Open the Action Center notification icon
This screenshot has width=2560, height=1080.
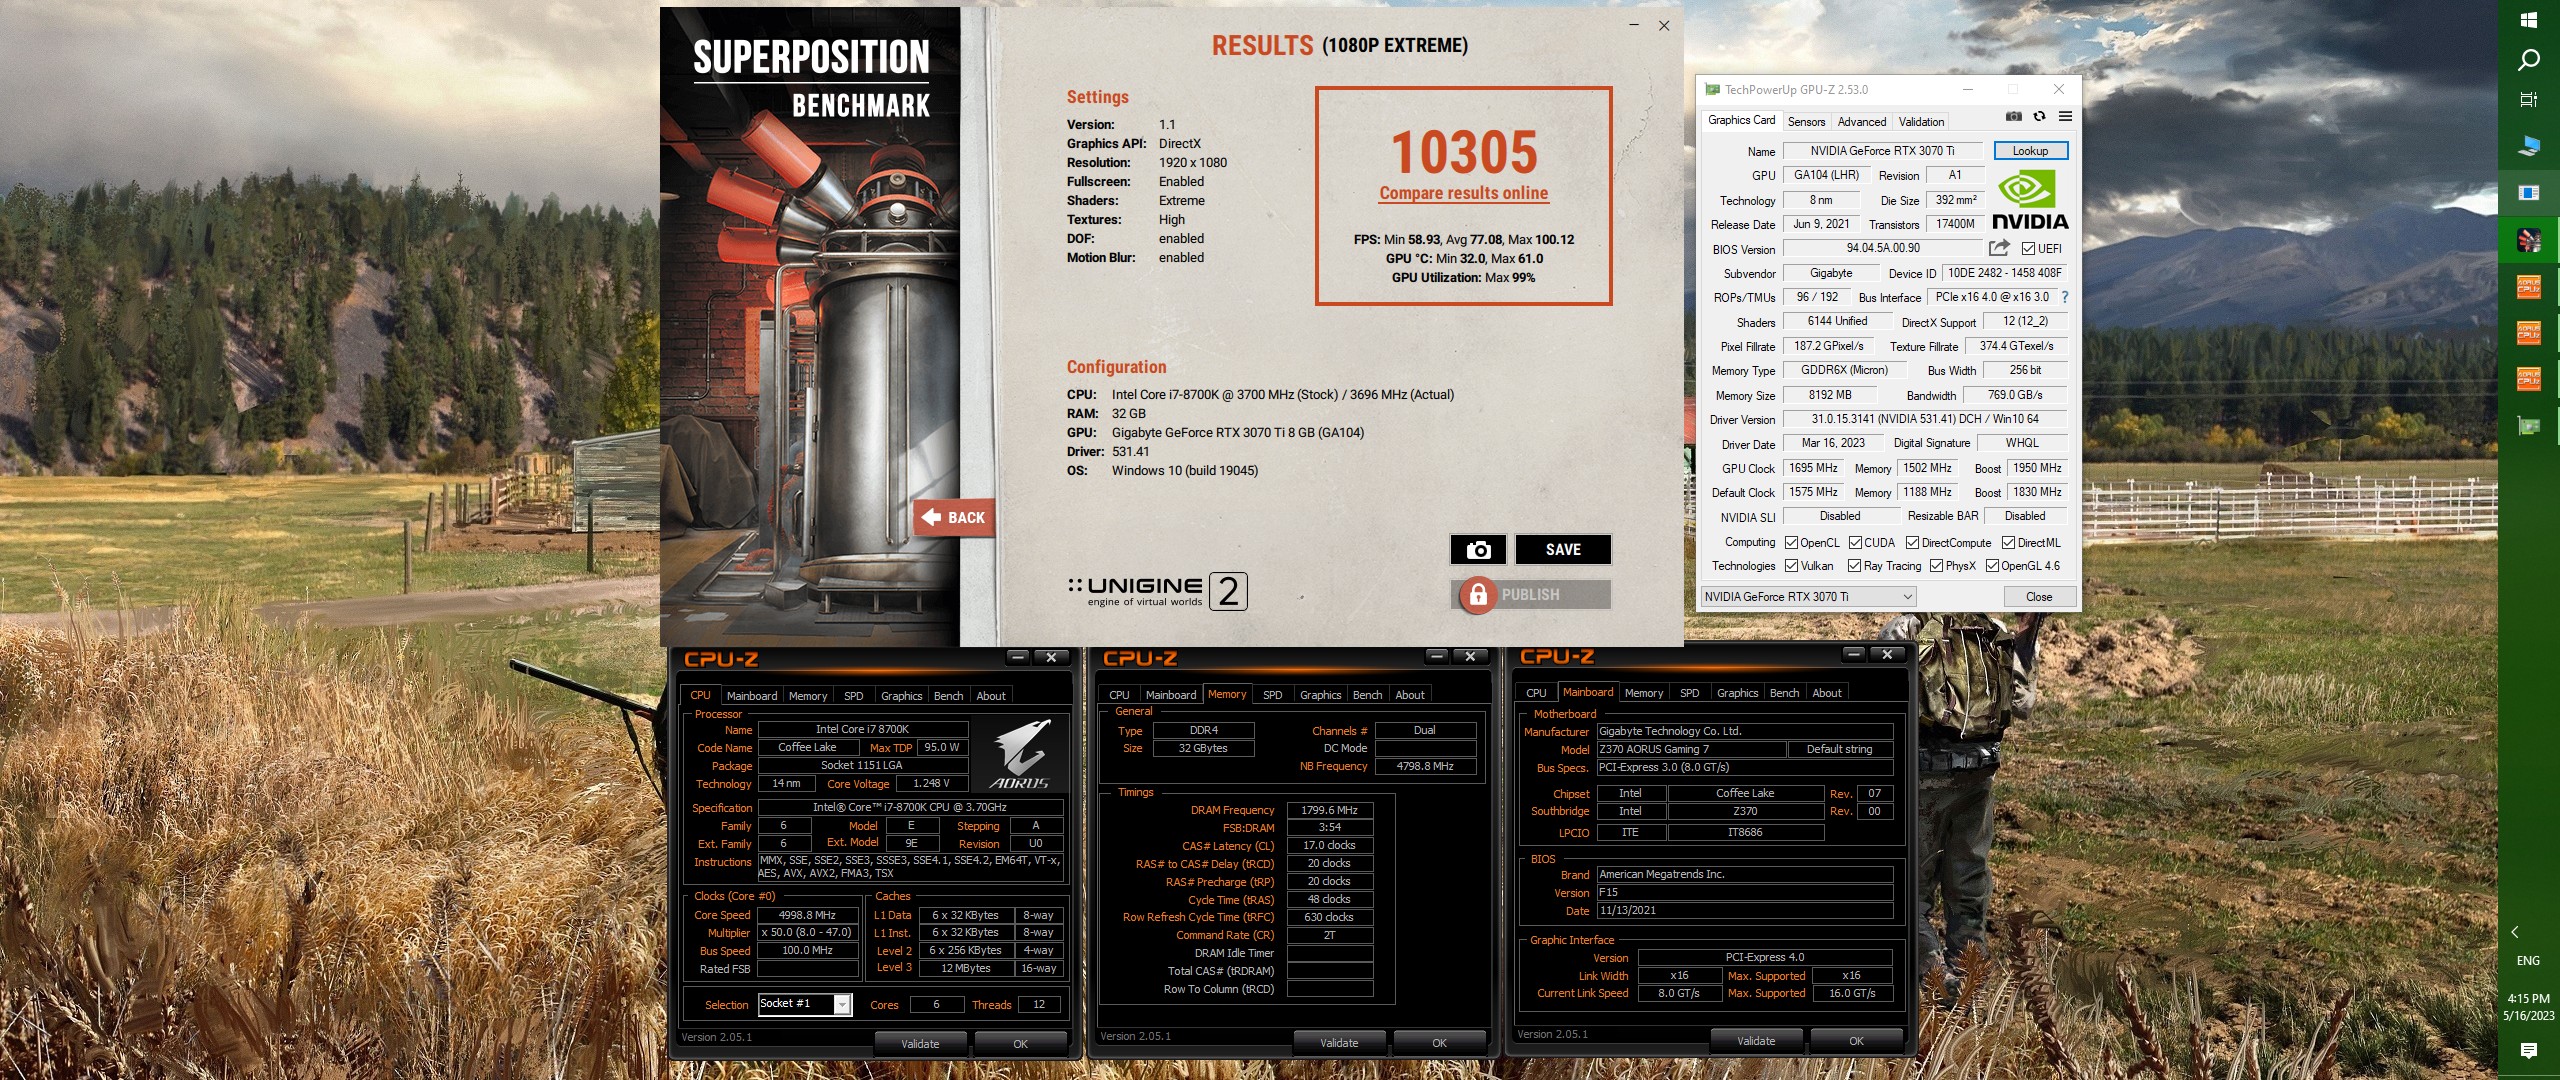coord(2529,1050)
